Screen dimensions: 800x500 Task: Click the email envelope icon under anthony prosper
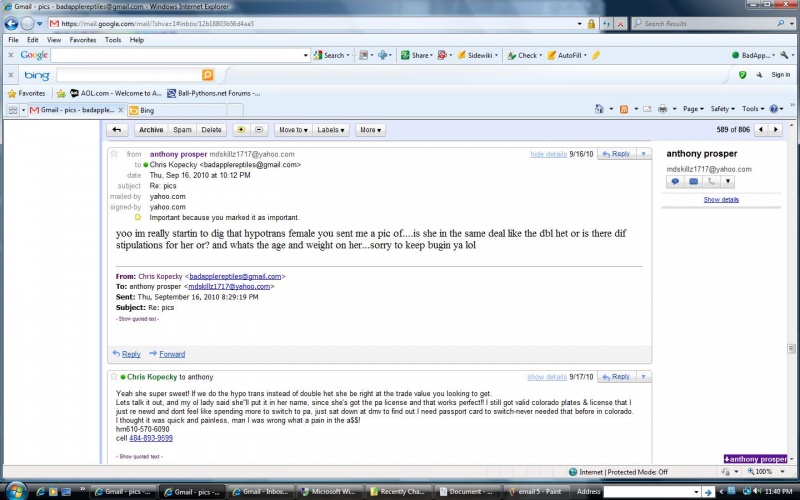click(693, 181)
